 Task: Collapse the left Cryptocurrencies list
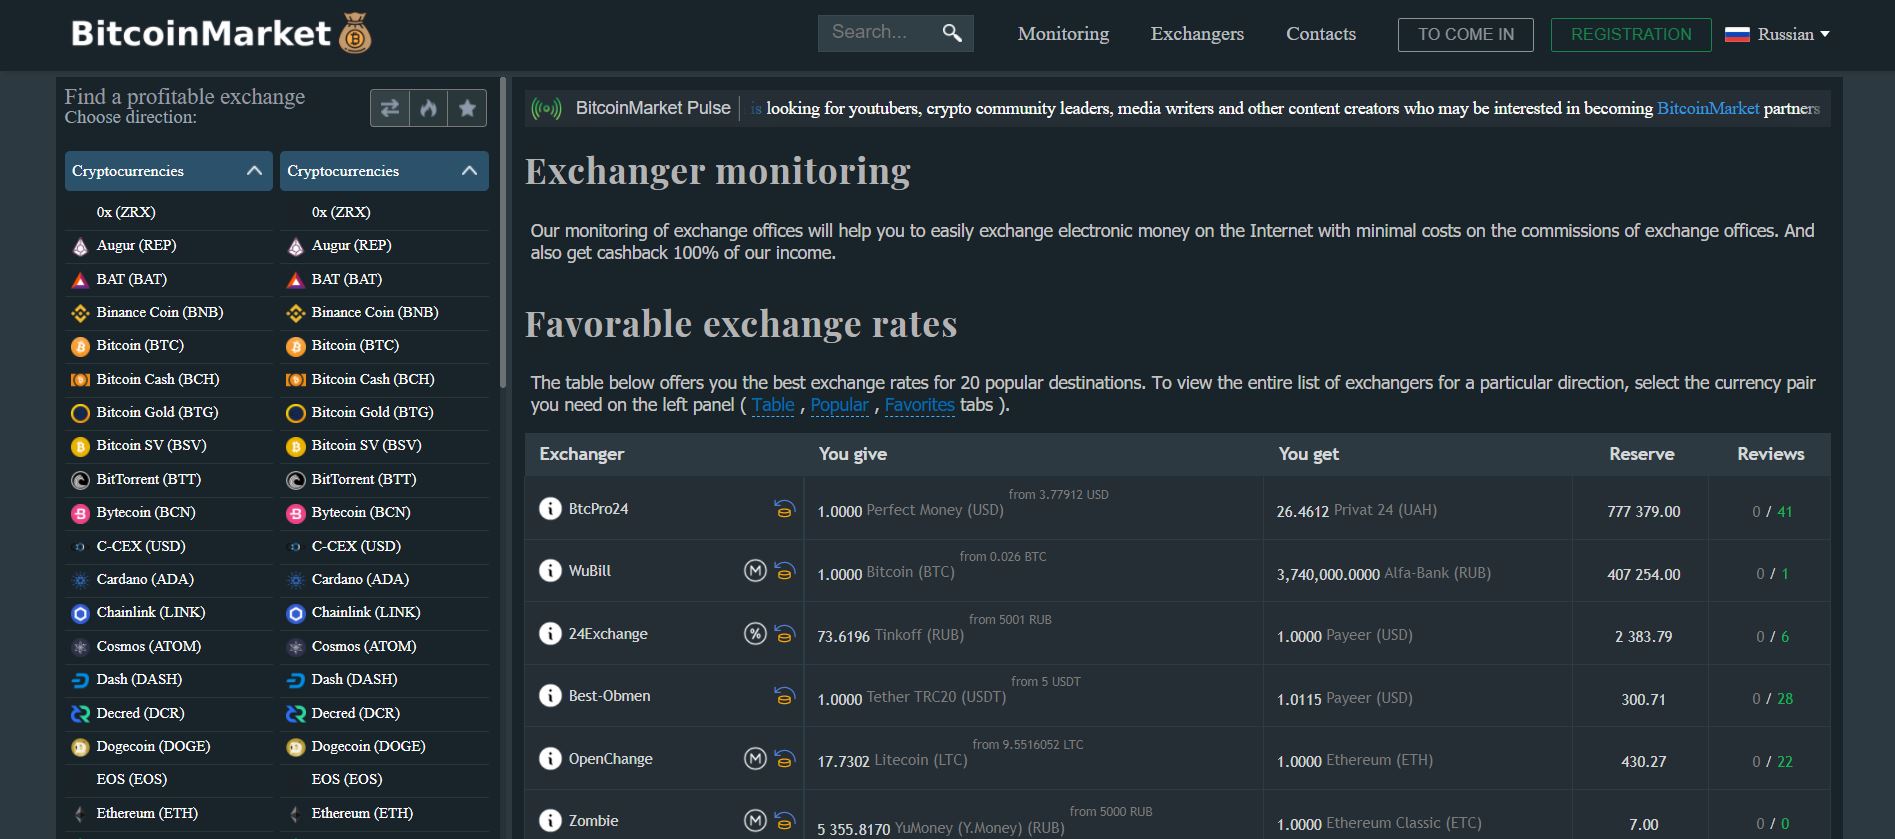tap(168, 171)
